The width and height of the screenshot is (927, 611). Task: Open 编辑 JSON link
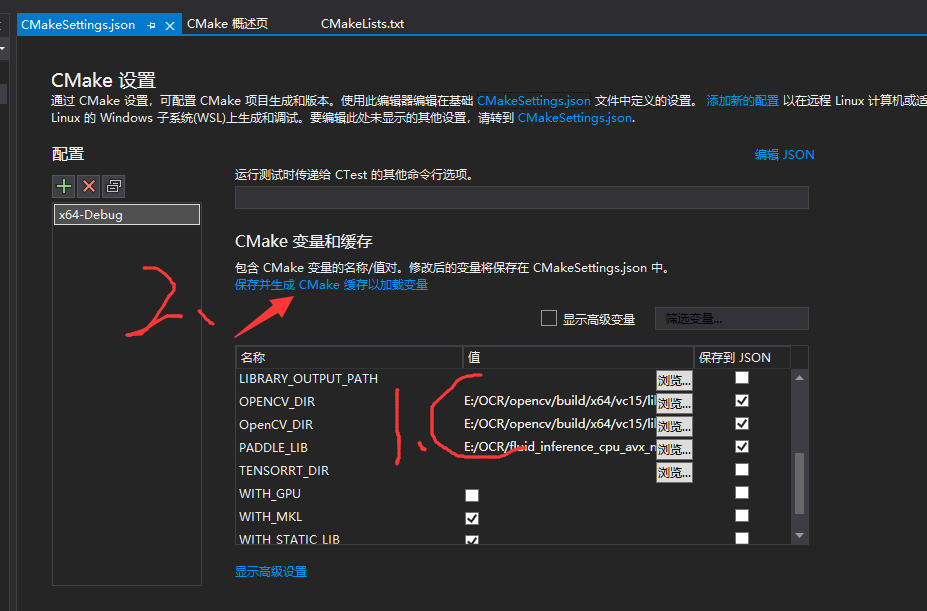pos(784,154)
